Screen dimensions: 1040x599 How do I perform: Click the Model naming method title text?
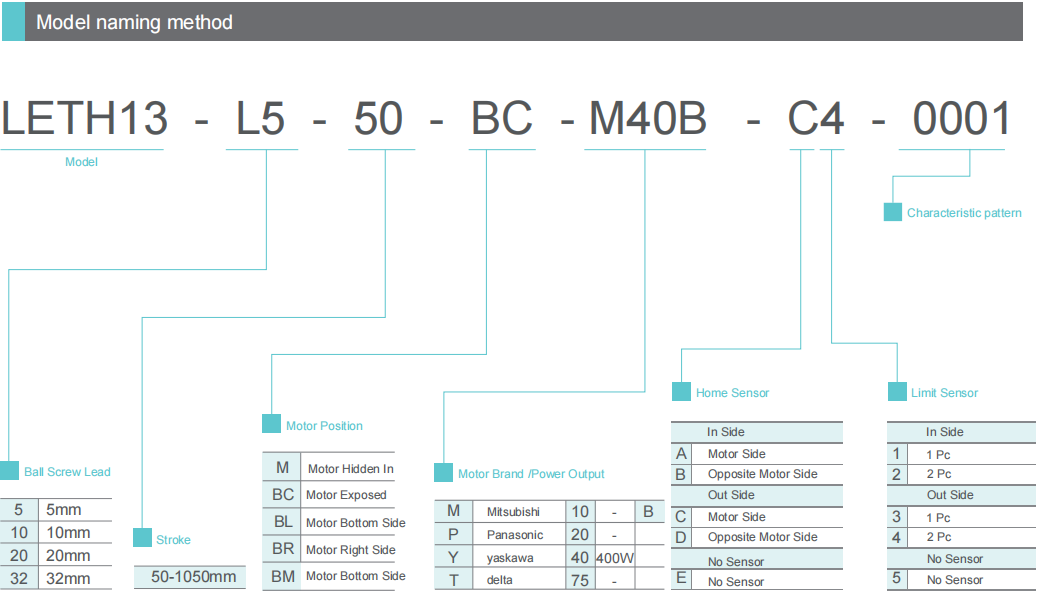click(134, 22)
